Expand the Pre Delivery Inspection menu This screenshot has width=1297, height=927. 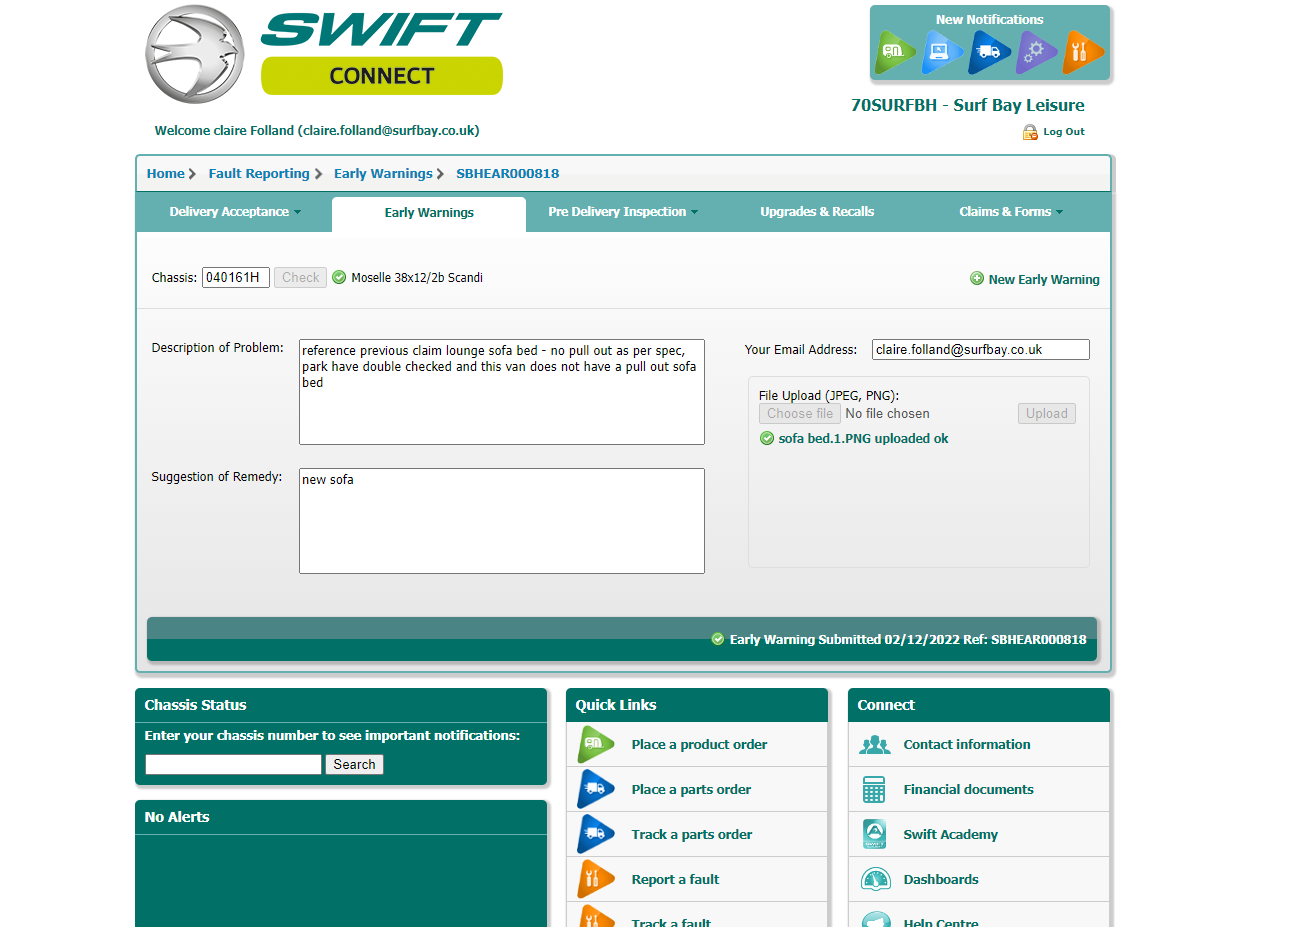pyautogui.click(x=623, y=212)
